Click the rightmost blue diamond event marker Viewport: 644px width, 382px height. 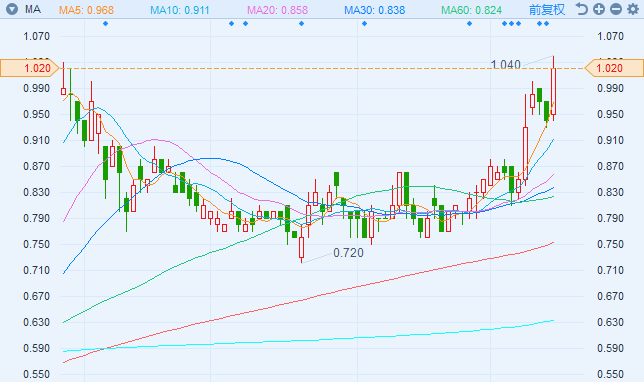point(546,23)
